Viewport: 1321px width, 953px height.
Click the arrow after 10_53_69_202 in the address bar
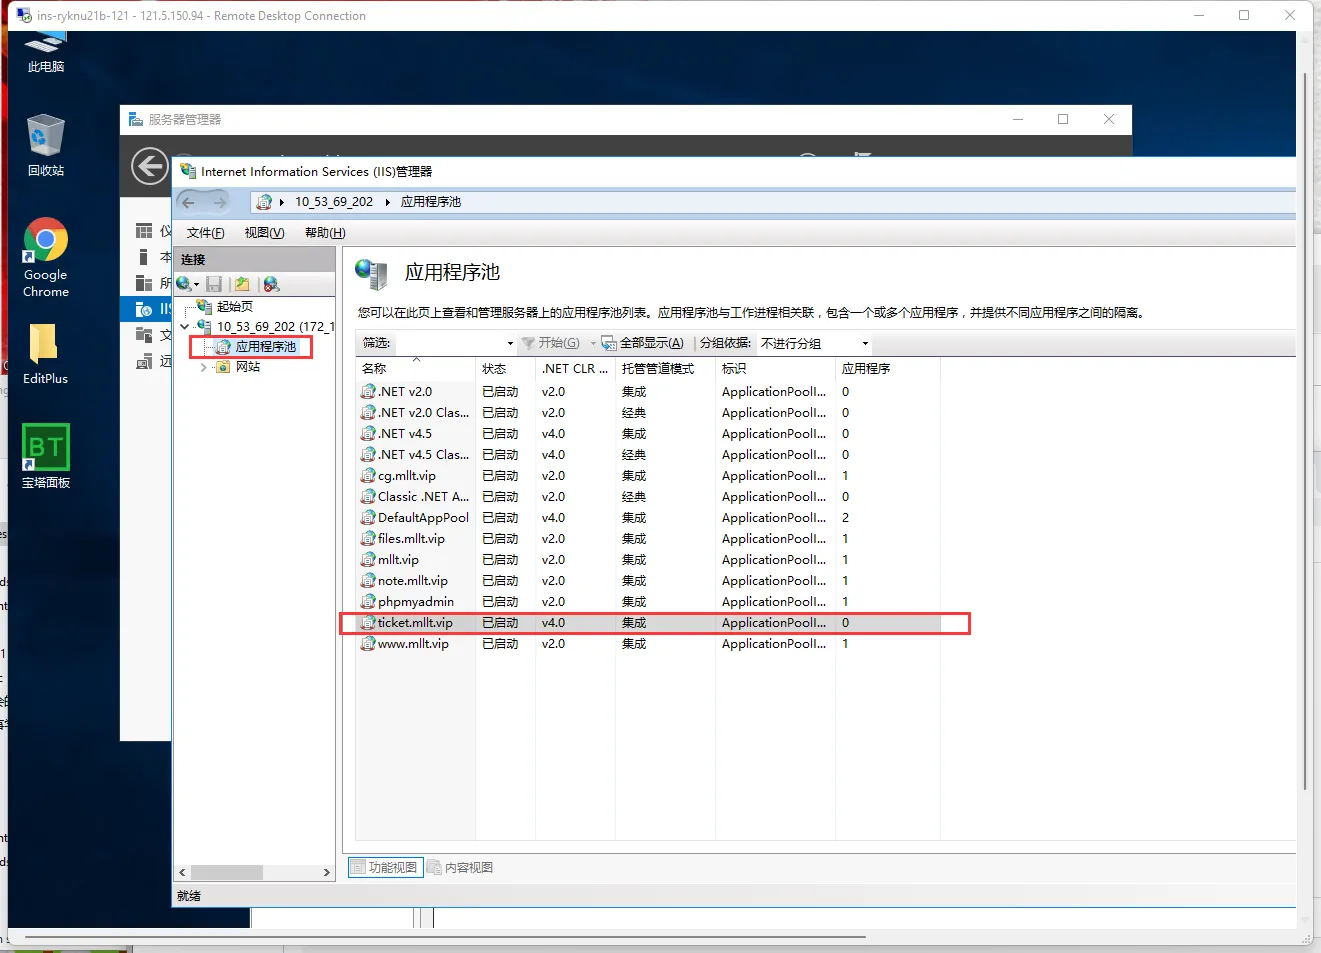click(x=387, y=202)
